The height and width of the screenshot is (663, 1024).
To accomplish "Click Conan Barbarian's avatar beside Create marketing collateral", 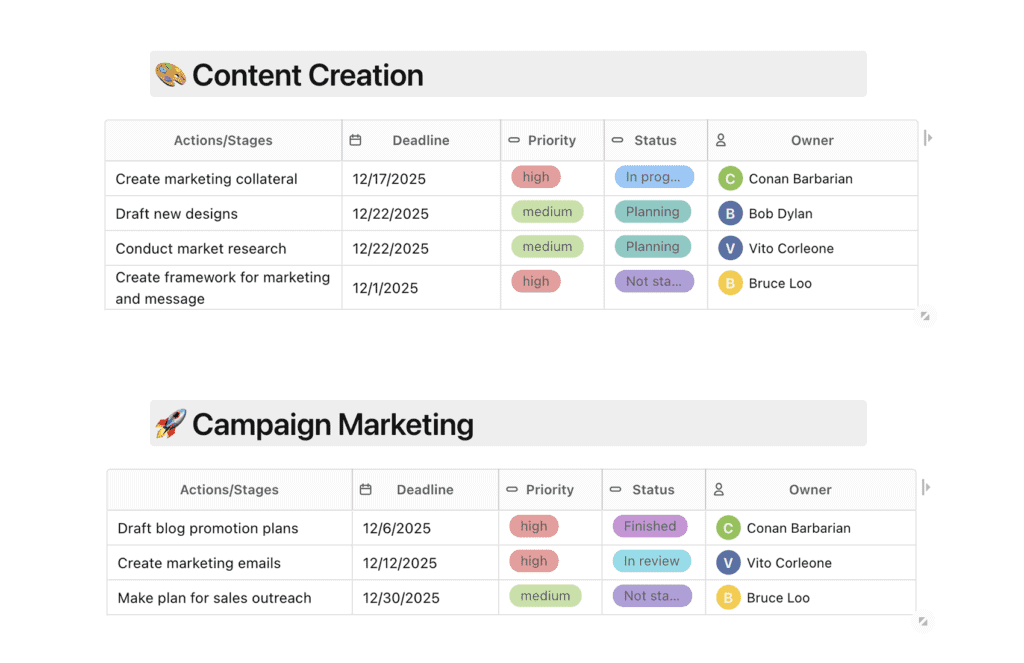I will click(x=730, y=179).
